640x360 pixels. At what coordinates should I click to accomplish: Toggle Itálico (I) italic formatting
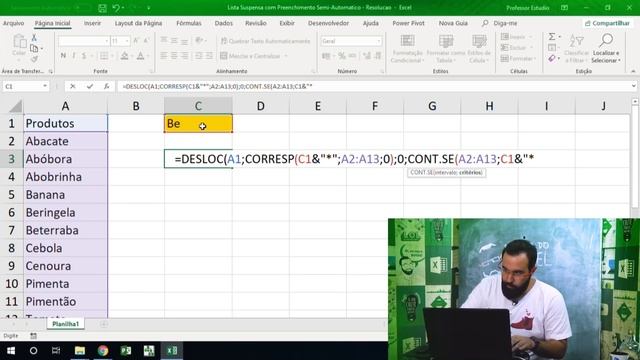coord(74,56)
